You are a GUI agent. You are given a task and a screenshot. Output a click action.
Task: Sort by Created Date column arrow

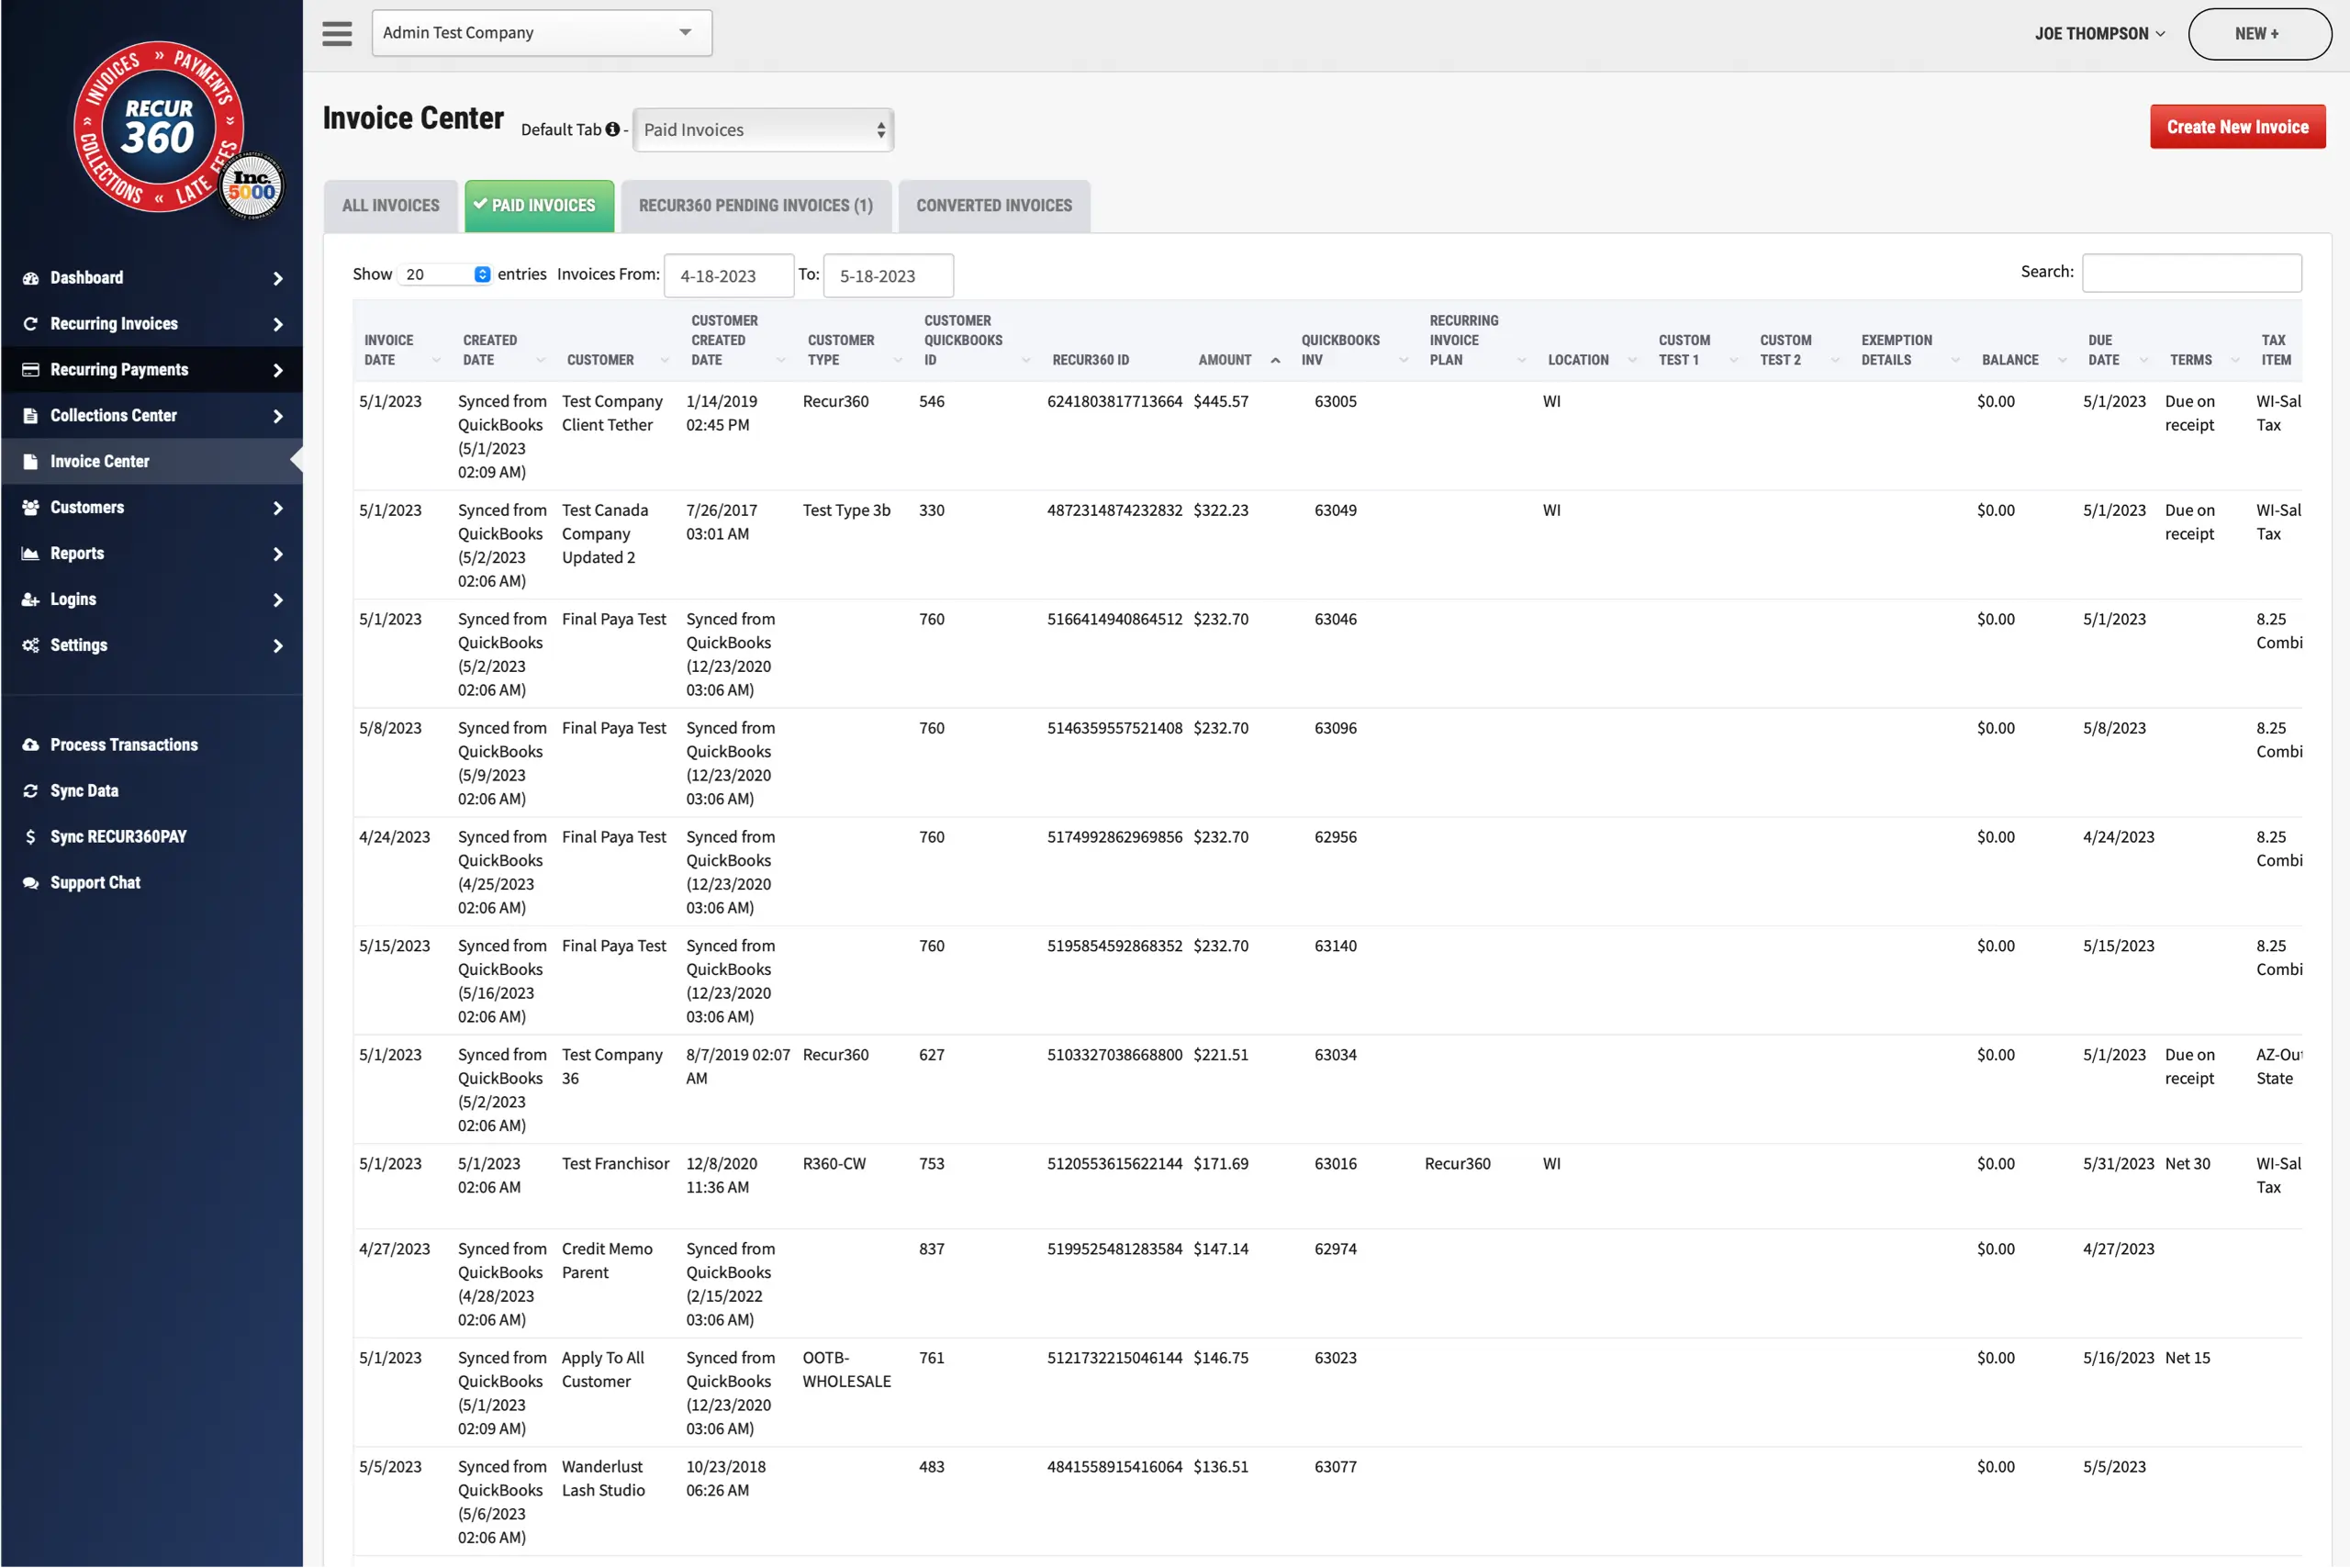coord(541,360)
